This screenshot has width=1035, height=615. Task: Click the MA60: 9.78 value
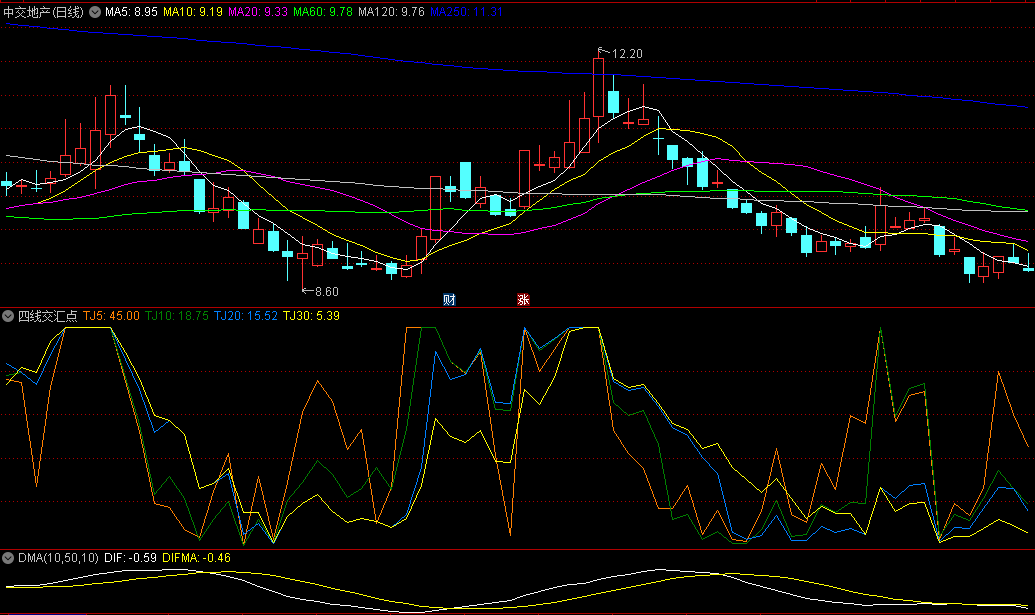pos(323,12)
